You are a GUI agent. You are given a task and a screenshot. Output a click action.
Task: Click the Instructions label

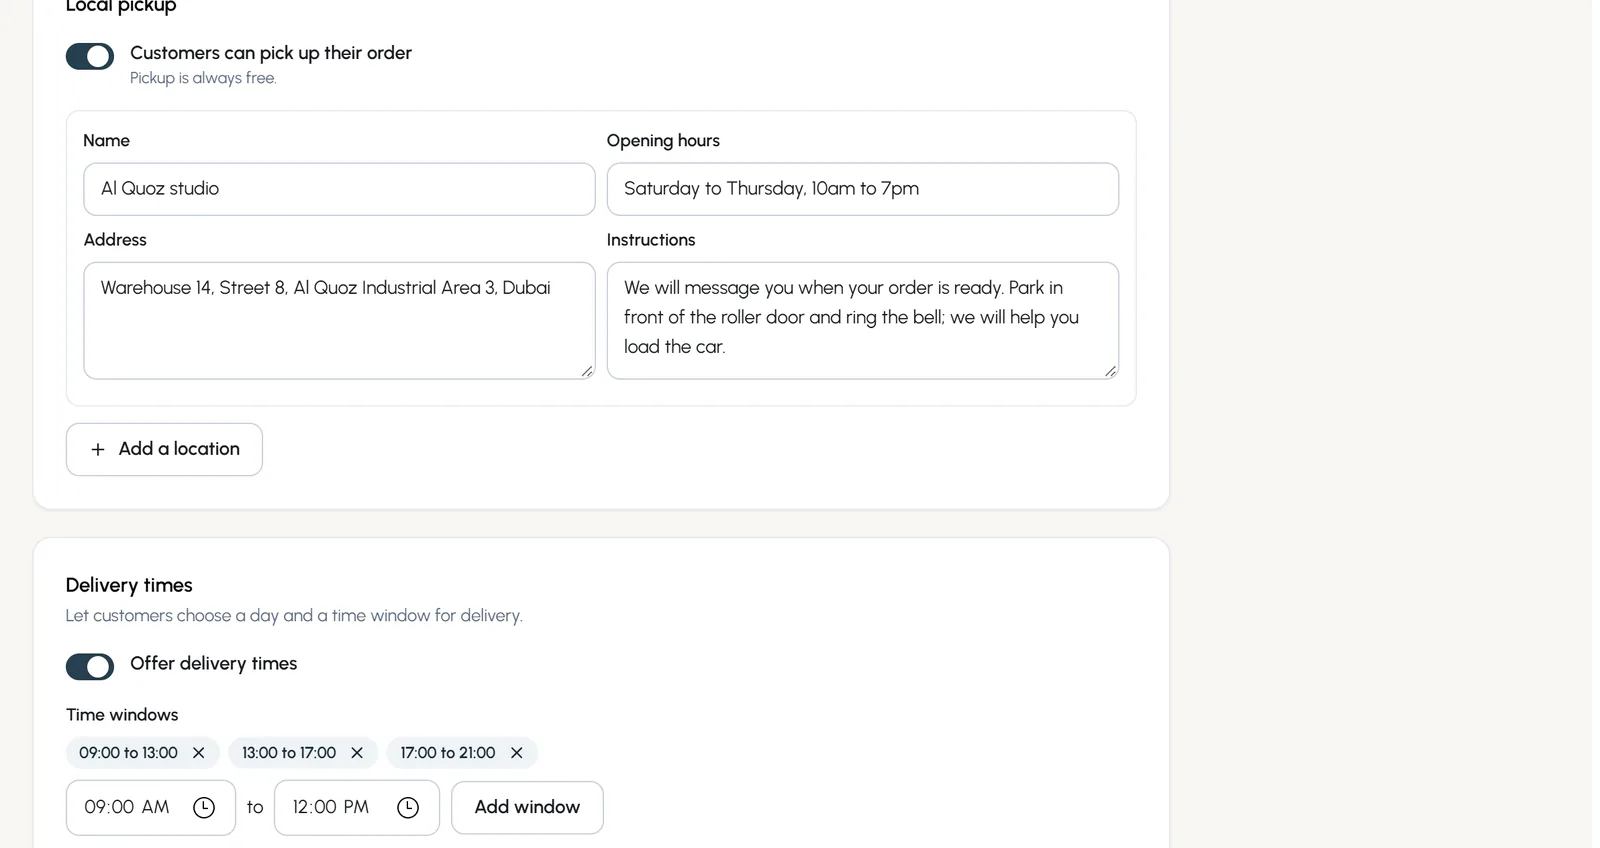651,240
